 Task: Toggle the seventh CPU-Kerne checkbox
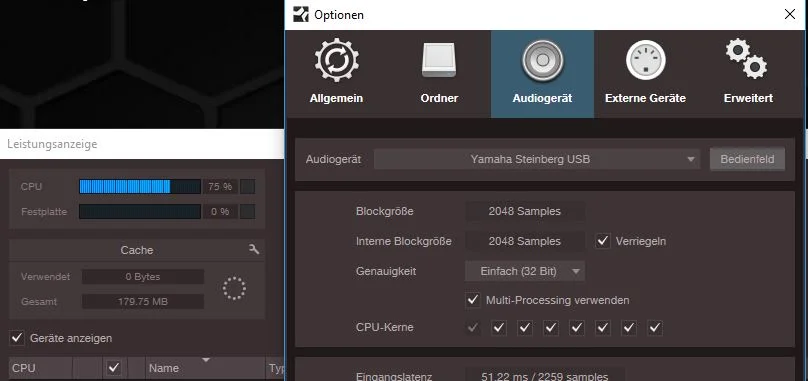click(x=629, y=327)
